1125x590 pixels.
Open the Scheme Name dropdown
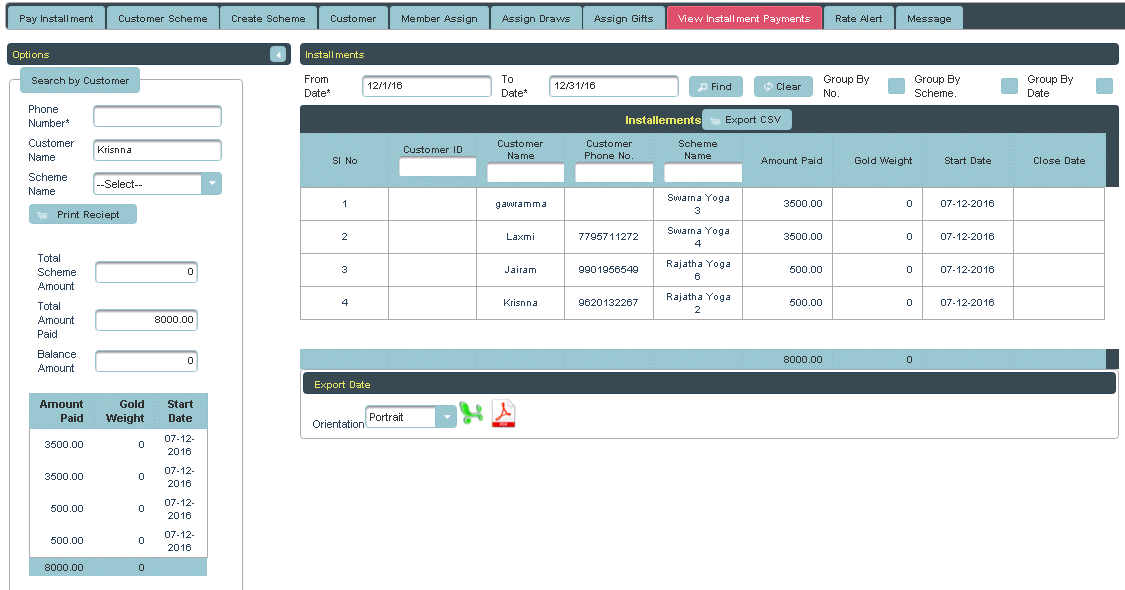[211, 184]
